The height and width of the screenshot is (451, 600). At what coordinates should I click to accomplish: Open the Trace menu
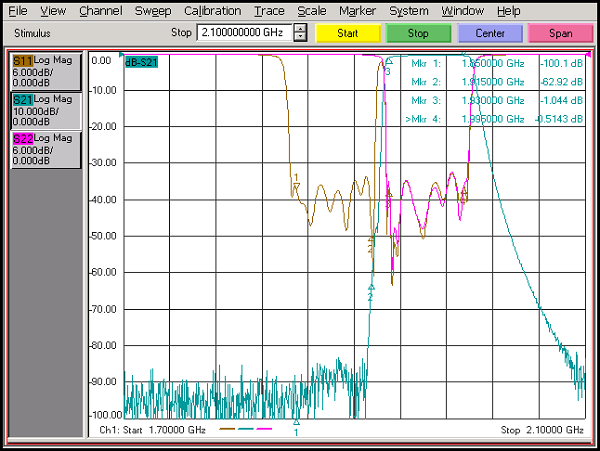tap(269, 11)
